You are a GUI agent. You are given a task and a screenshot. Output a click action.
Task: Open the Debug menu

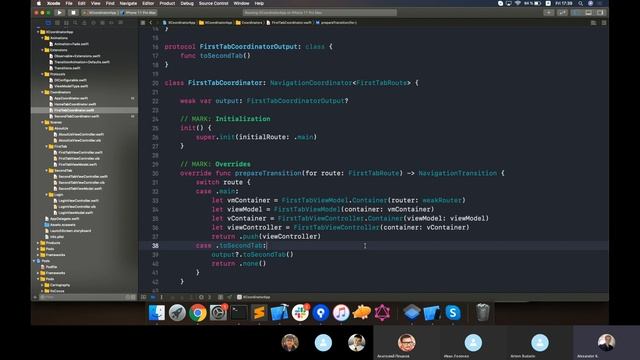point(187,3)
